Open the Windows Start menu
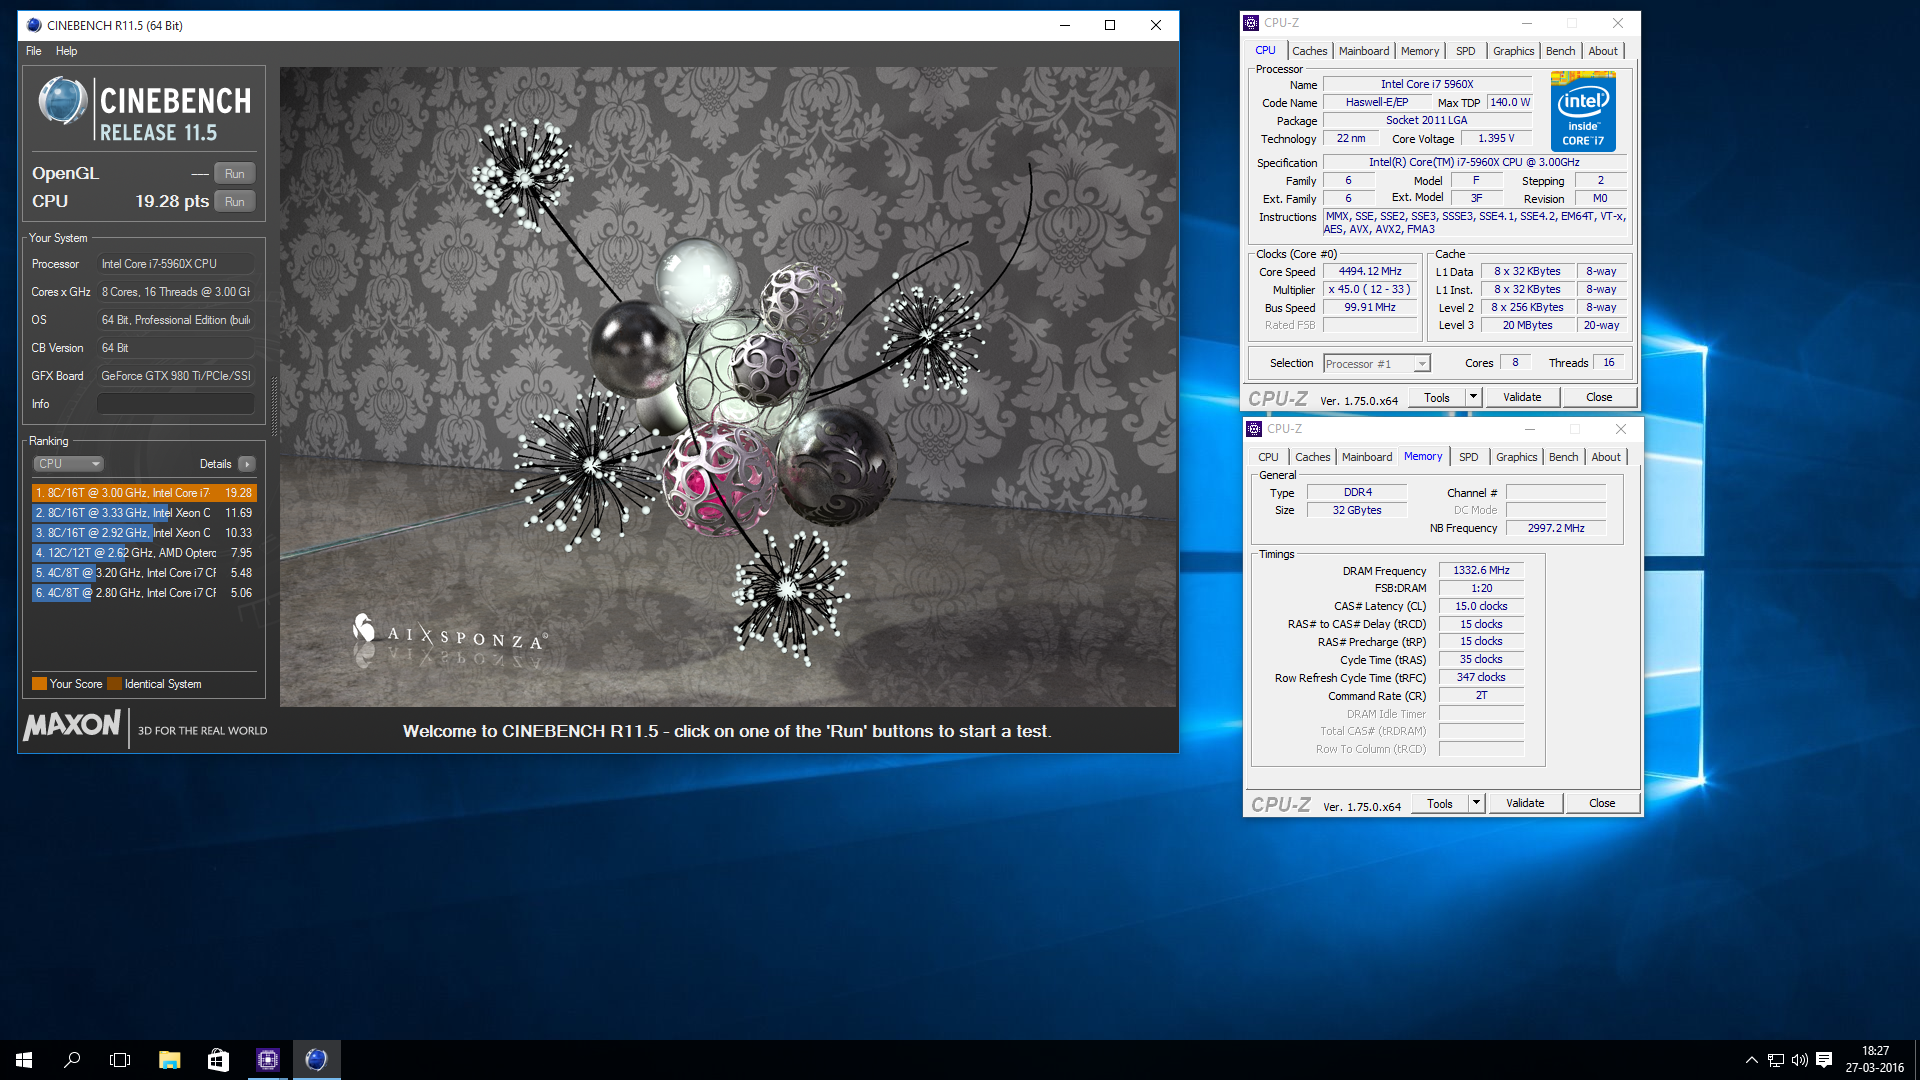Image resolution: width=1920 pixels, height=1080 pixels. (24, 1060)
